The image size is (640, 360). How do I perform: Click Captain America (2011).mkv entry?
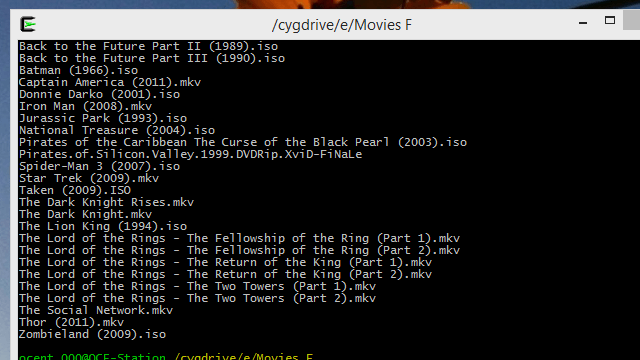(x=110, y=82)
